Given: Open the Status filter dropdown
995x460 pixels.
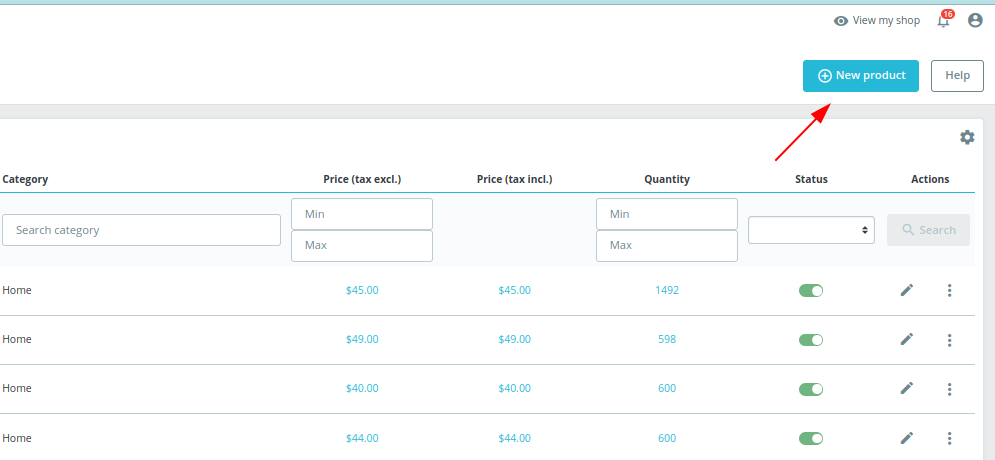Looking at the screenshot, I should 811,230.
